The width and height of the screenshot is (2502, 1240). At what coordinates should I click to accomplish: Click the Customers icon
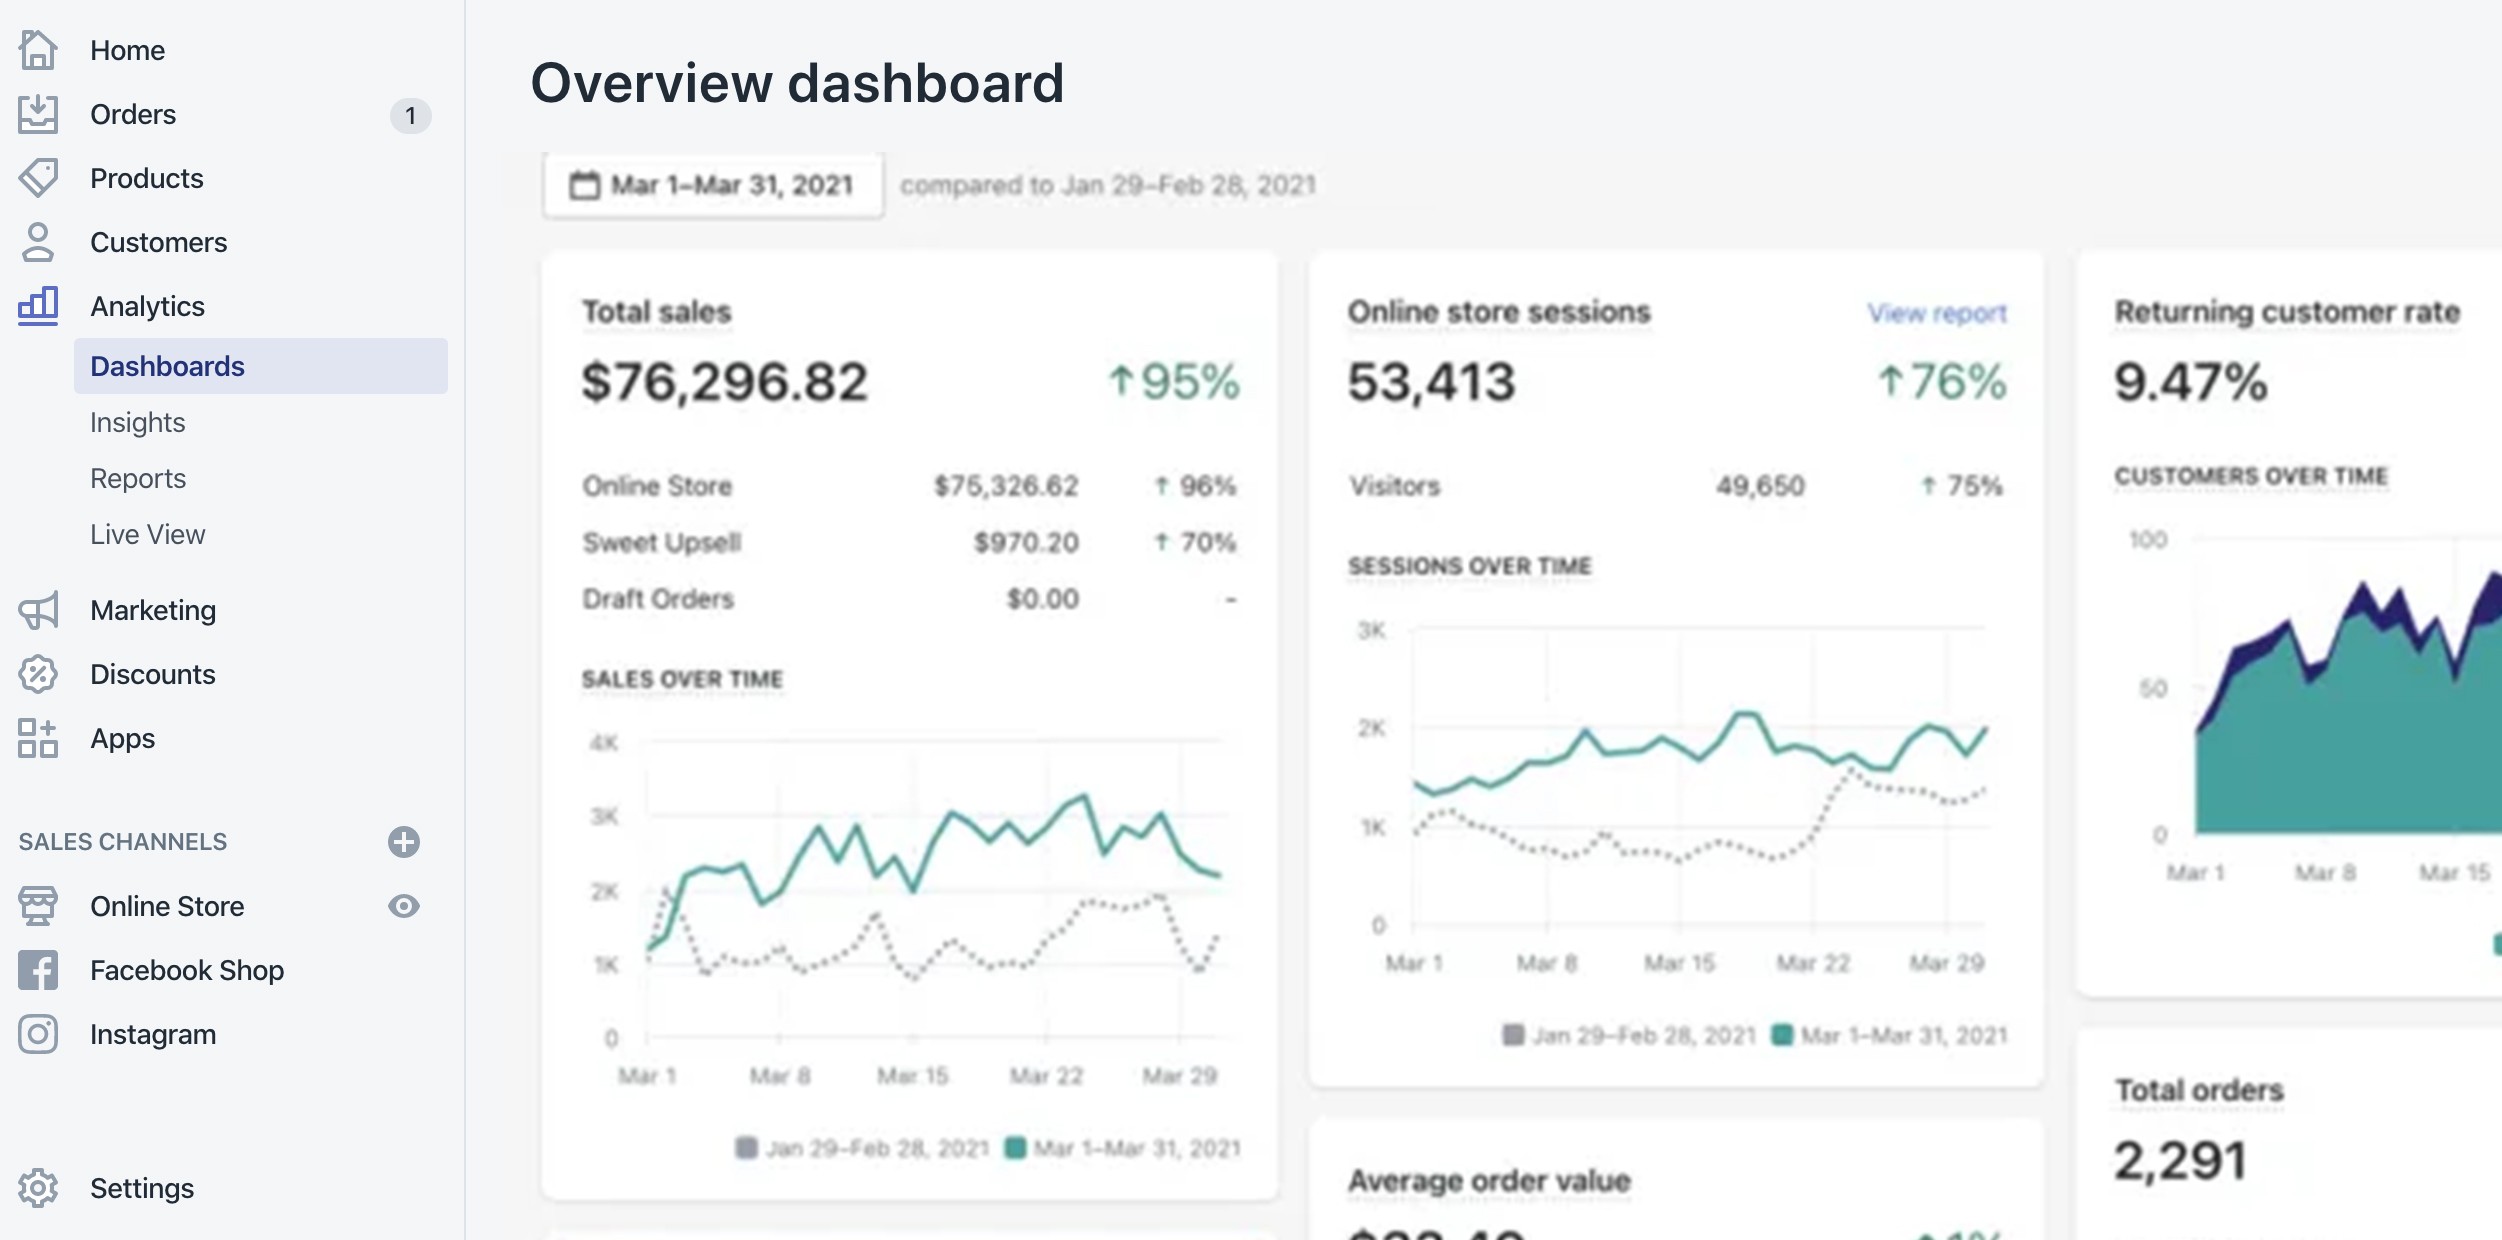point(38,241)
